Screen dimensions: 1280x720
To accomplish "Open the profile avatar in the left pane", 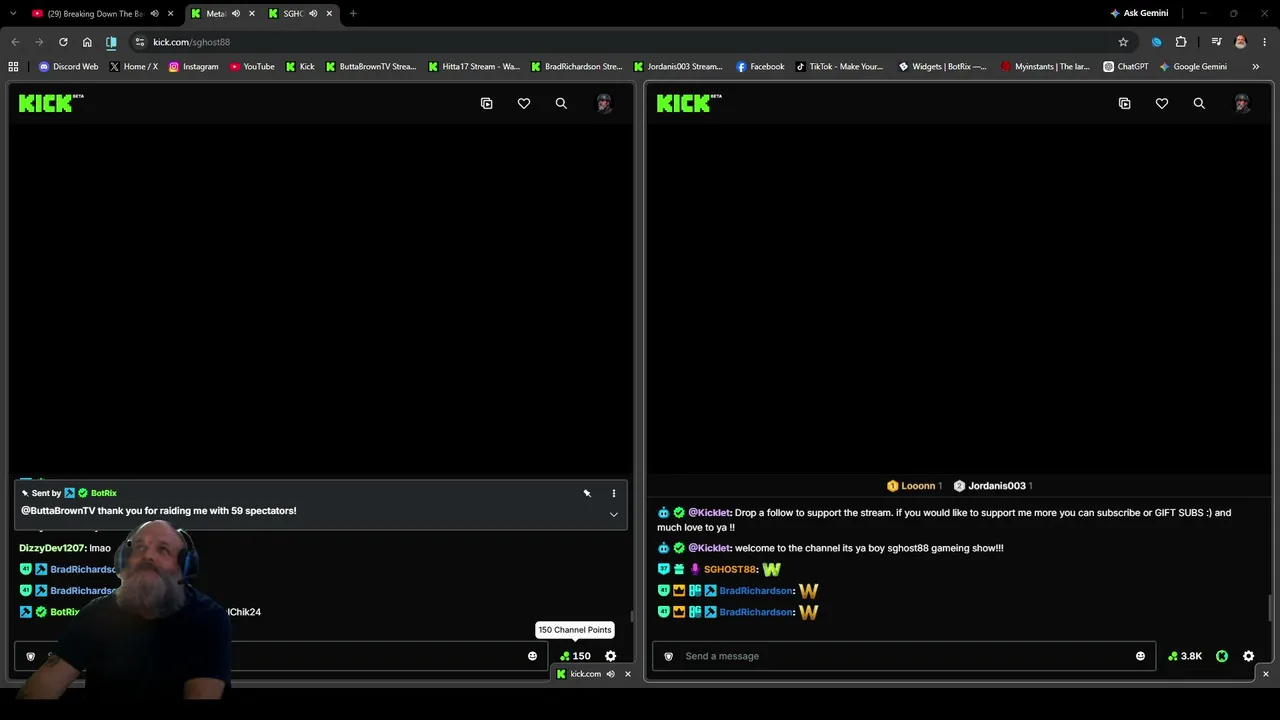I will pyautogui.click(x=604, y=103).
